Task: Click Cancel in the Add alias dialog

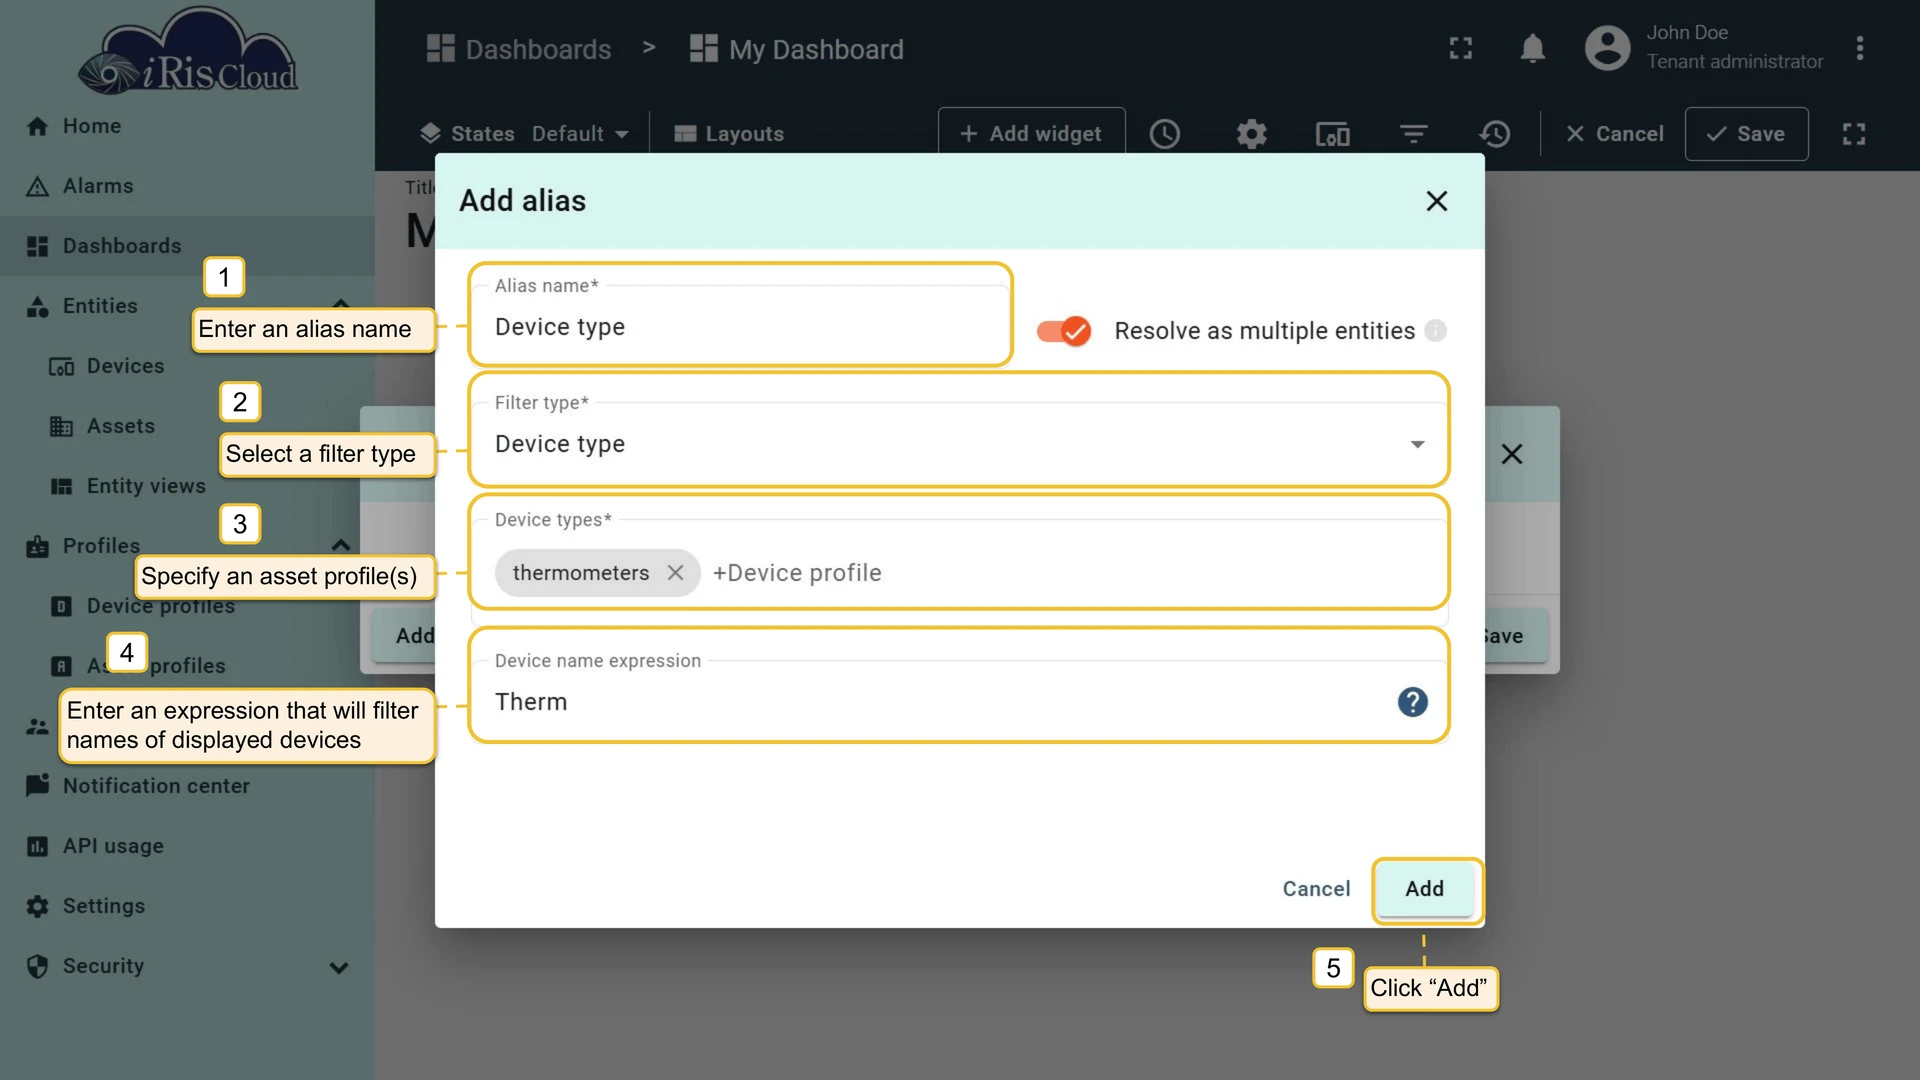Action: [x=1316, y=889]
